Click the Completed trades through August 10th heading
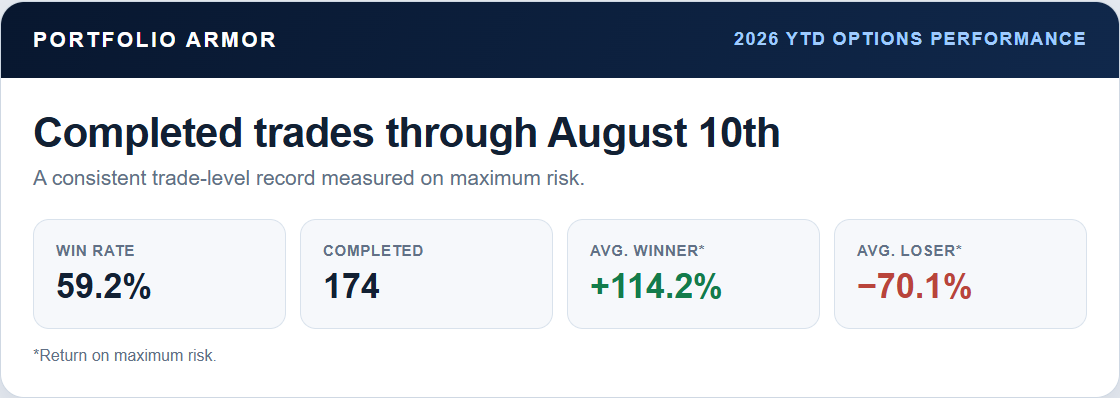The height and width of the screenshot is (398, 1120). coord(407,133)
